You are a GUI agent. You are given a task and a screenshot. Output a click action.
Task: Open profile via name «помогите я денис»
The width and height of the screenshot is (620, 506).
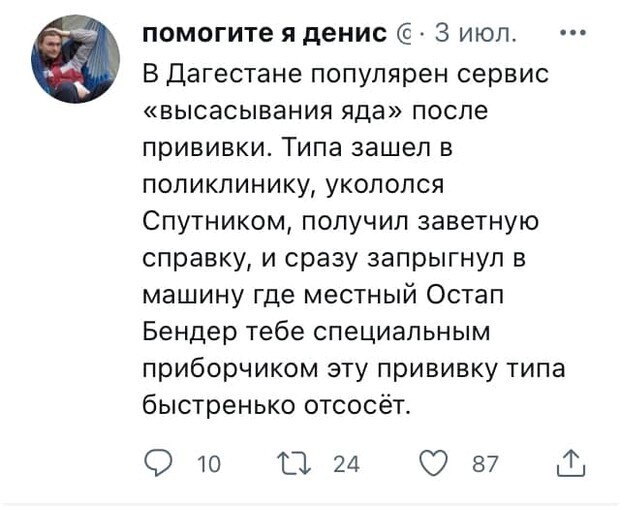[265, 33]
